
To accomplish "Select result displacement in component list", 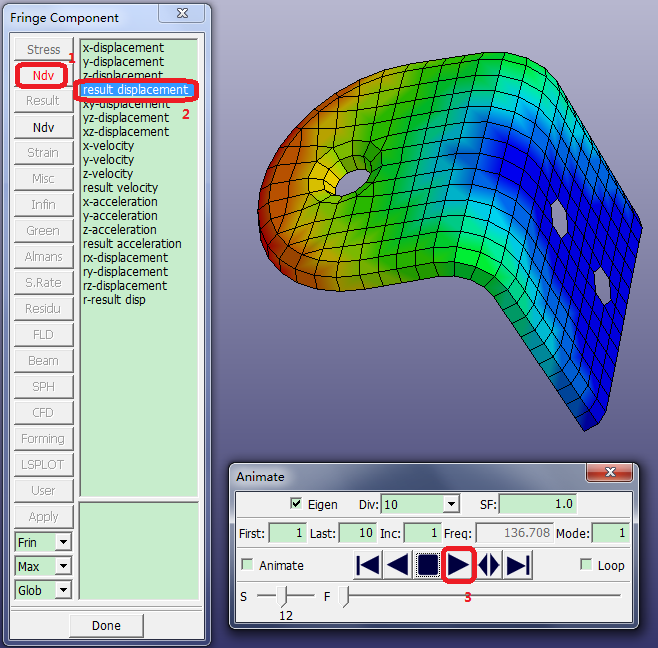I will [135, 90].
